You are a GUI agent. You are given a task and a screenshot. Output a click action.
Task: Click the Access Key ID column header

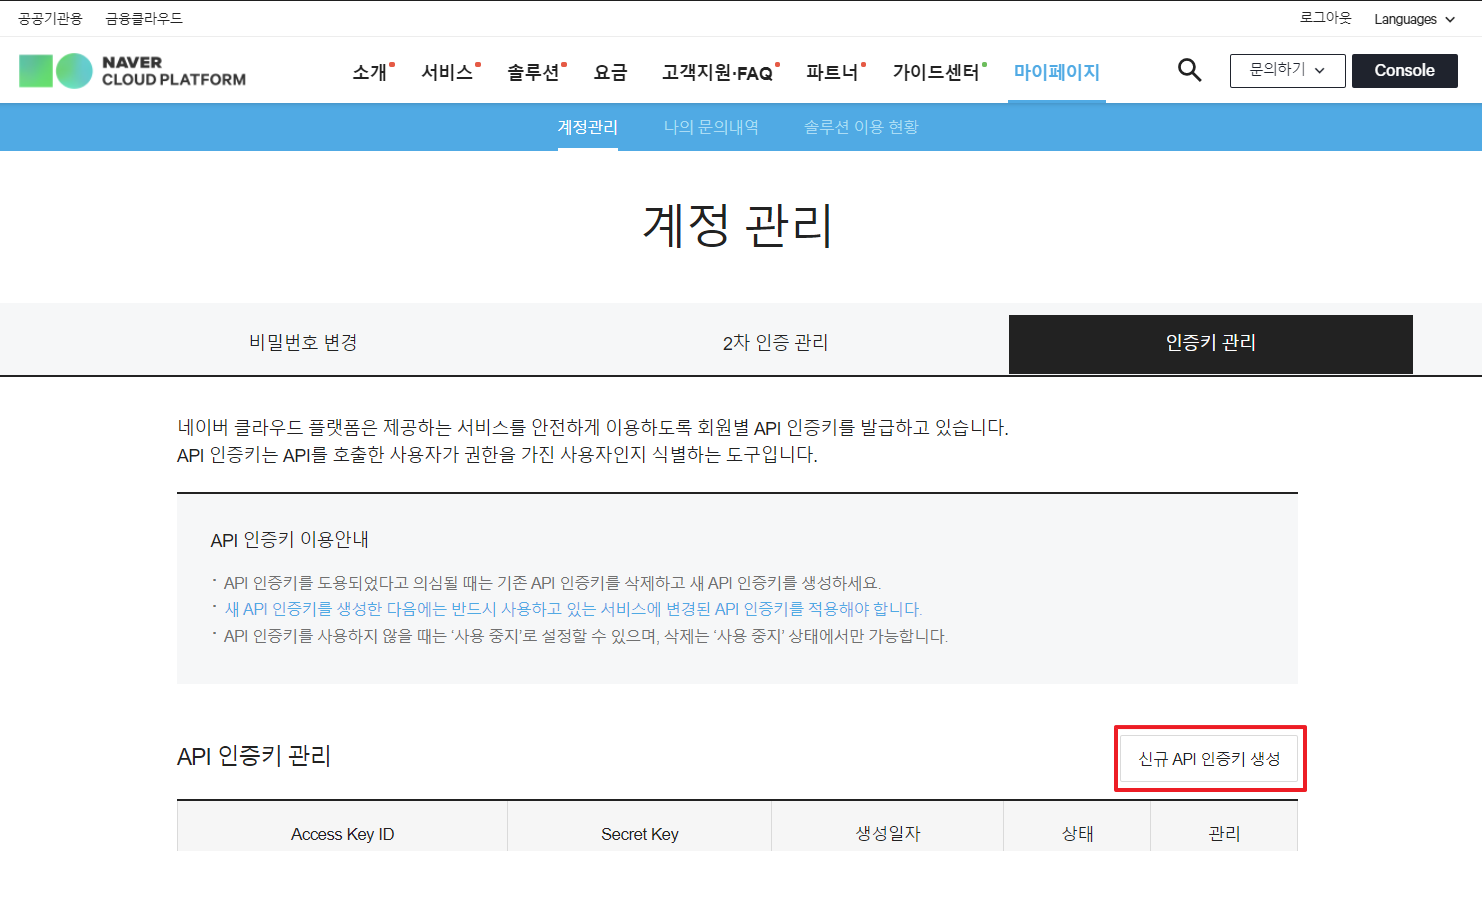click(x=342, y=834)
